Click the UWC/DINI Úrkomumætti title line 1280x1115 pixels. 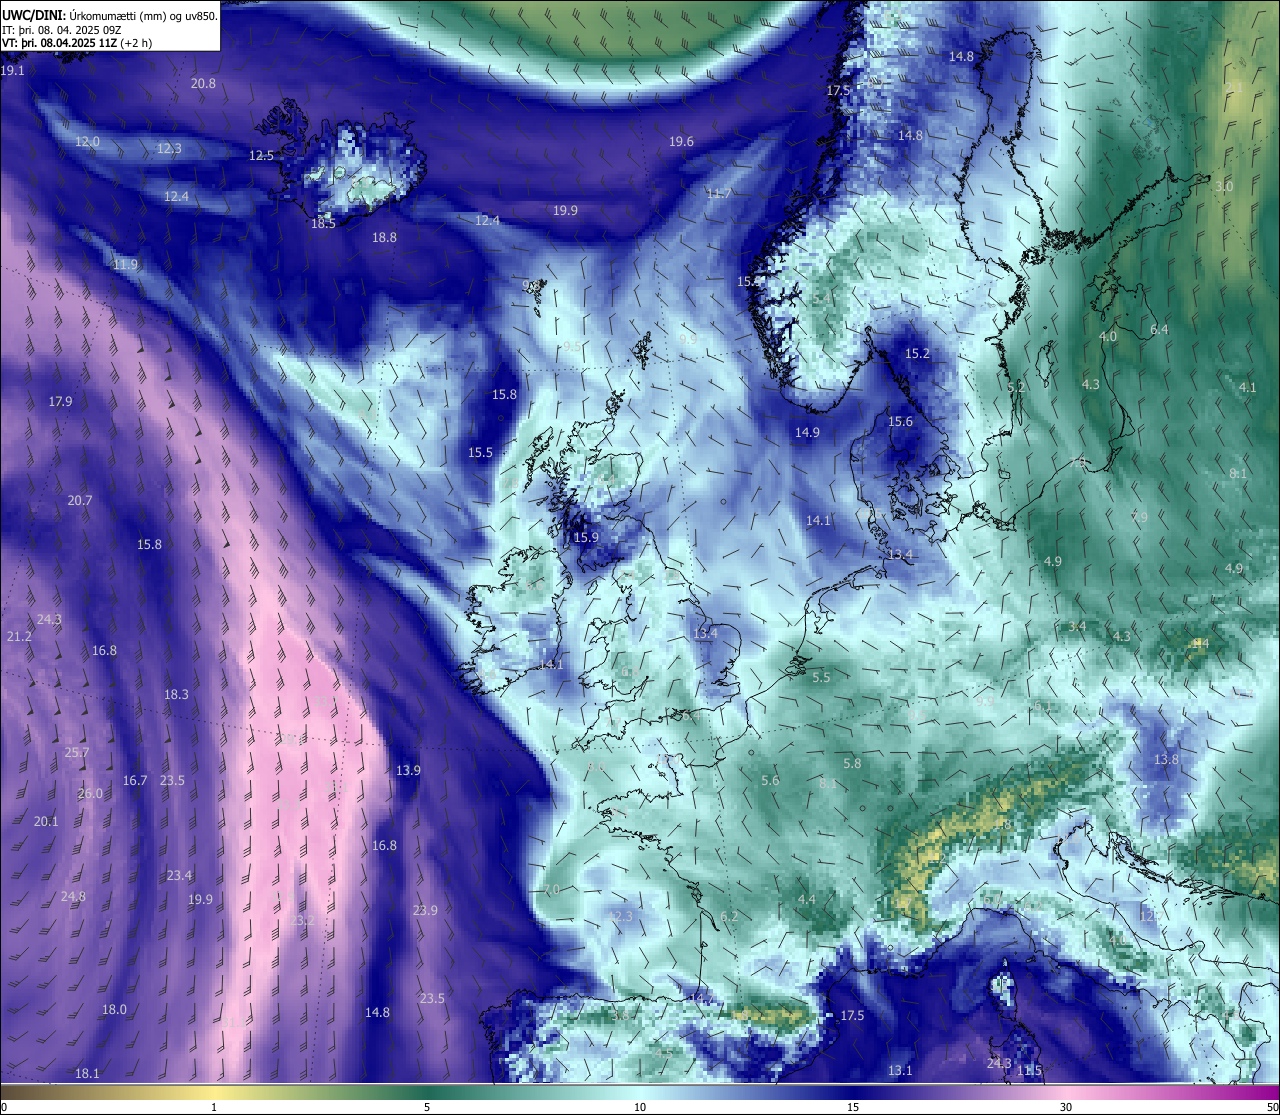pyautogui.click(x=110, y=15)
